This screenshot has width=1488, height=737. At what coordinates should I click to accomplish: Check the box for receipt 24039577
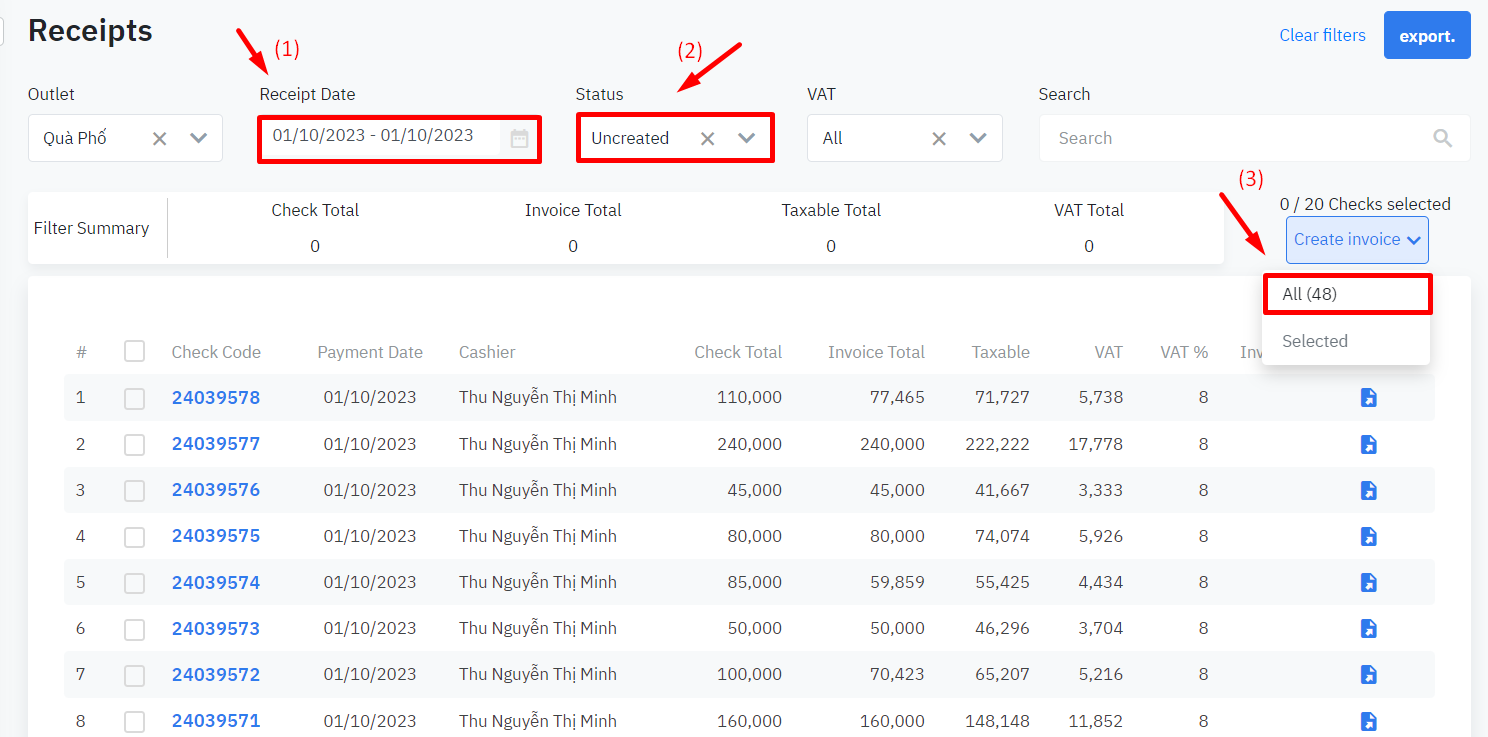tap(134, 445)
